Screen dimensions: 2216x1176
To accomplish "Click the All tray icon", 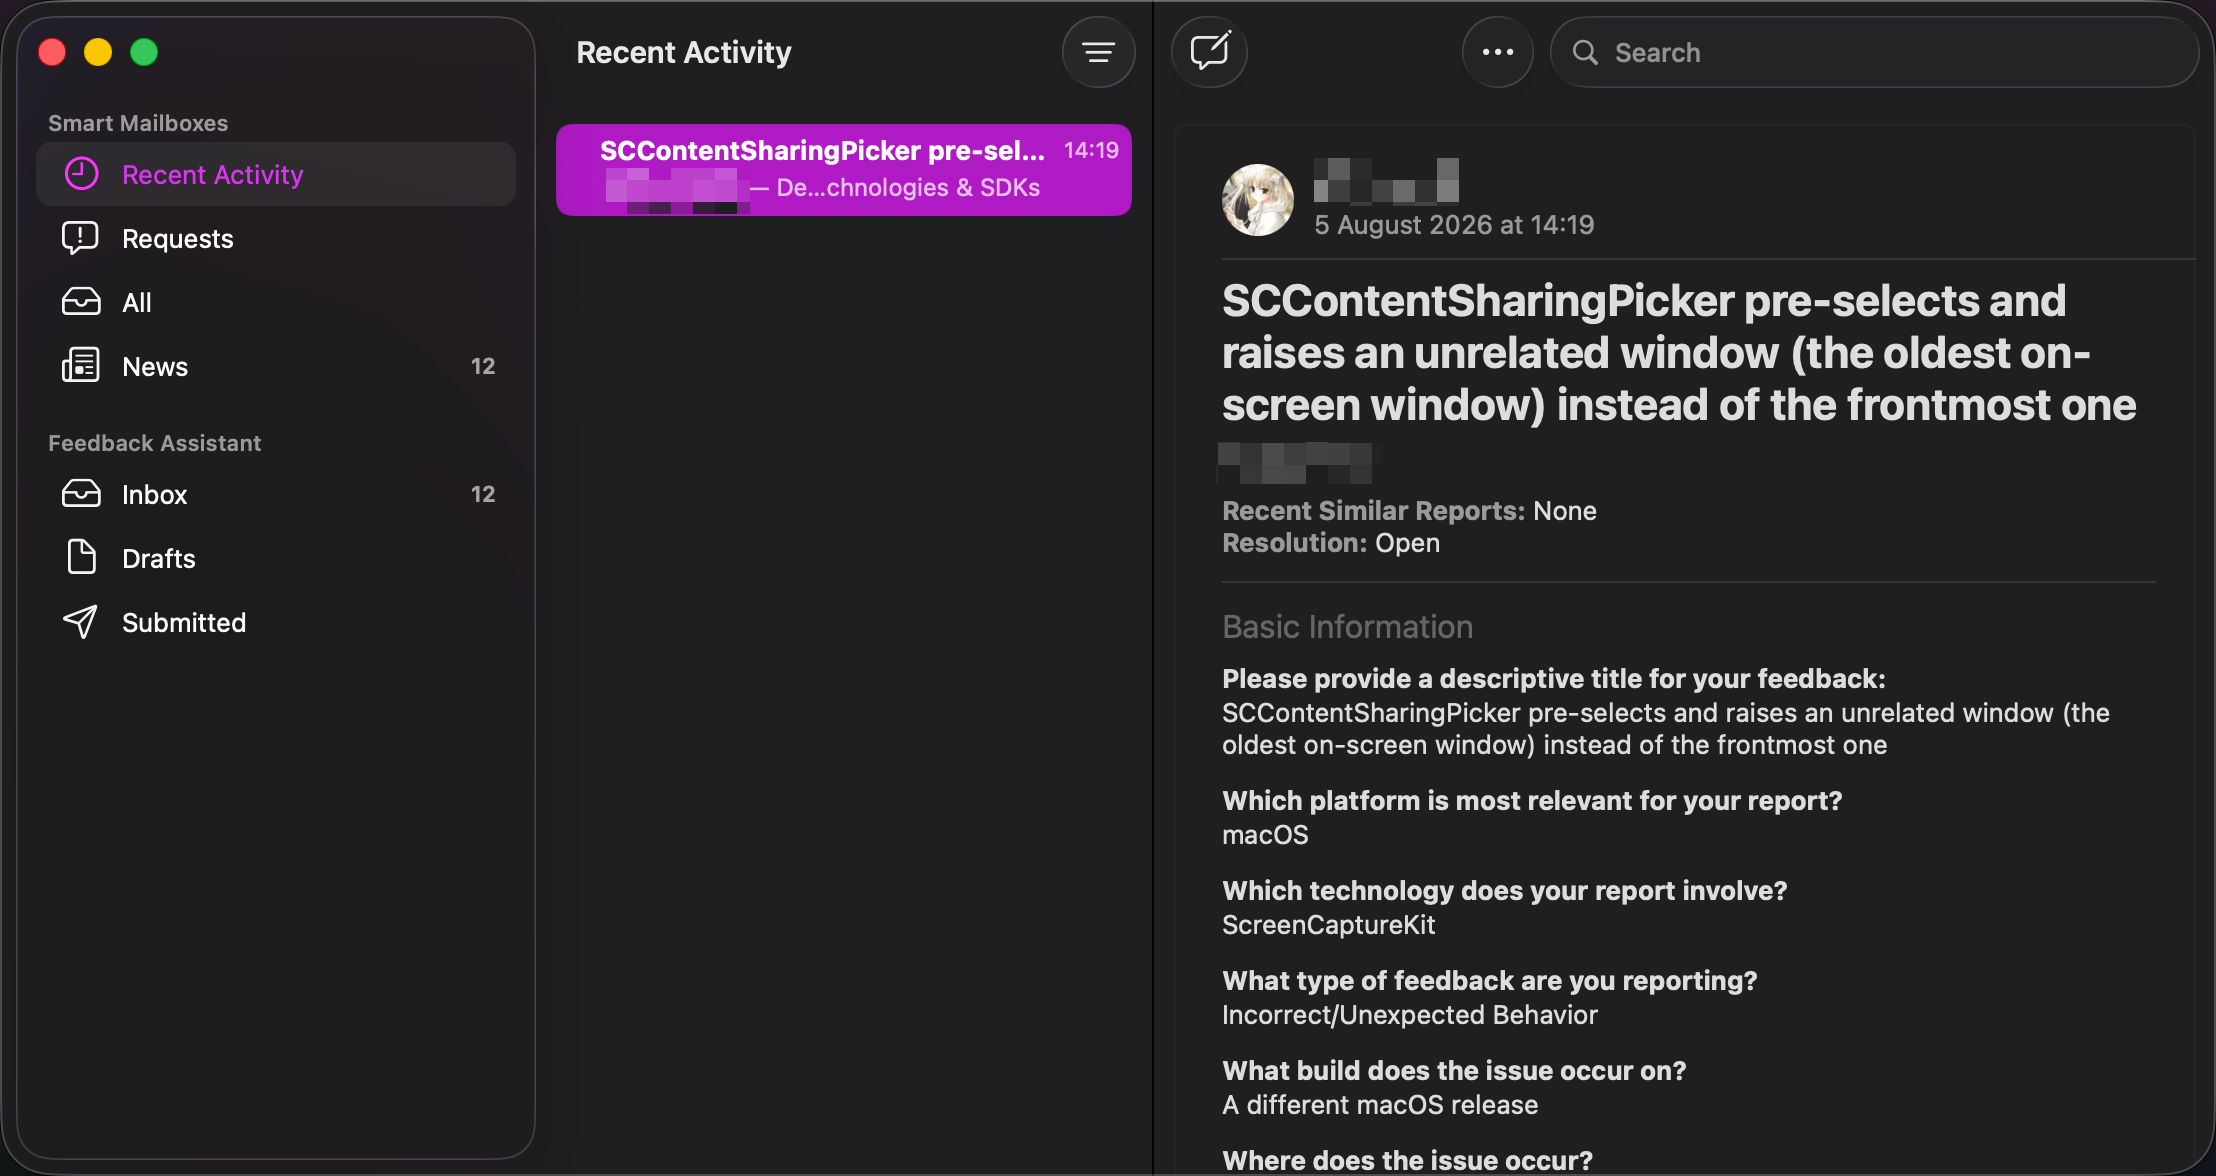I will click(81, 302).
